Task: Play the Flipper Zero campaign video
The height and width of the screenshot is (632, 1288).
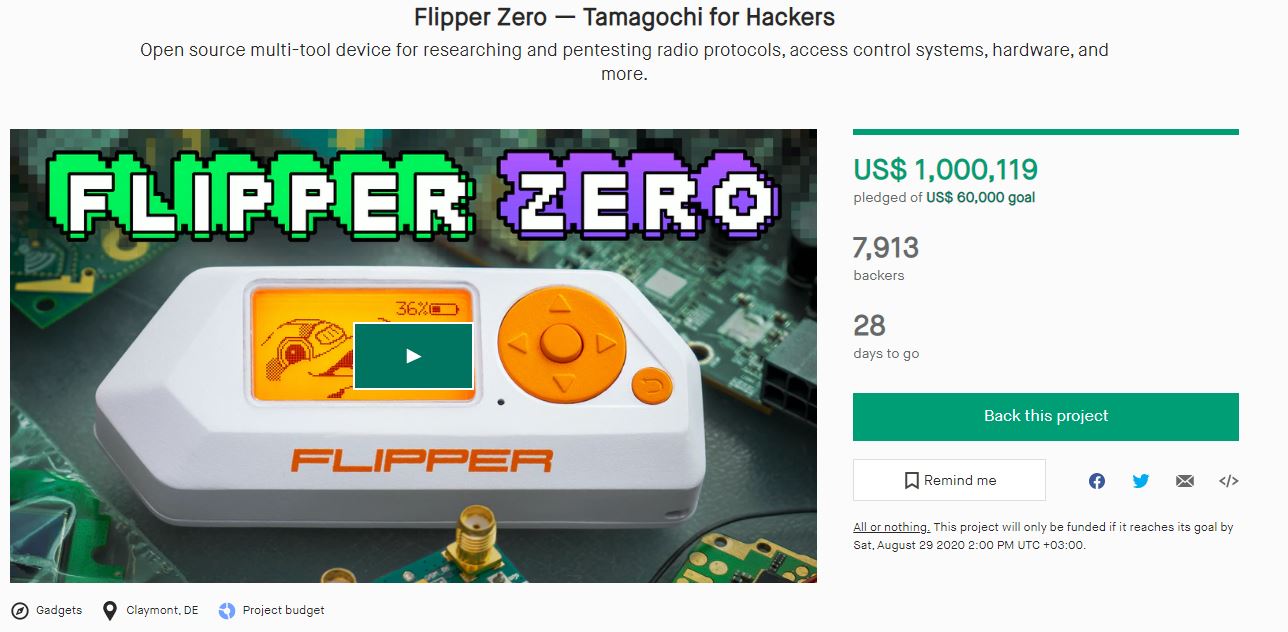Action: 413,355
